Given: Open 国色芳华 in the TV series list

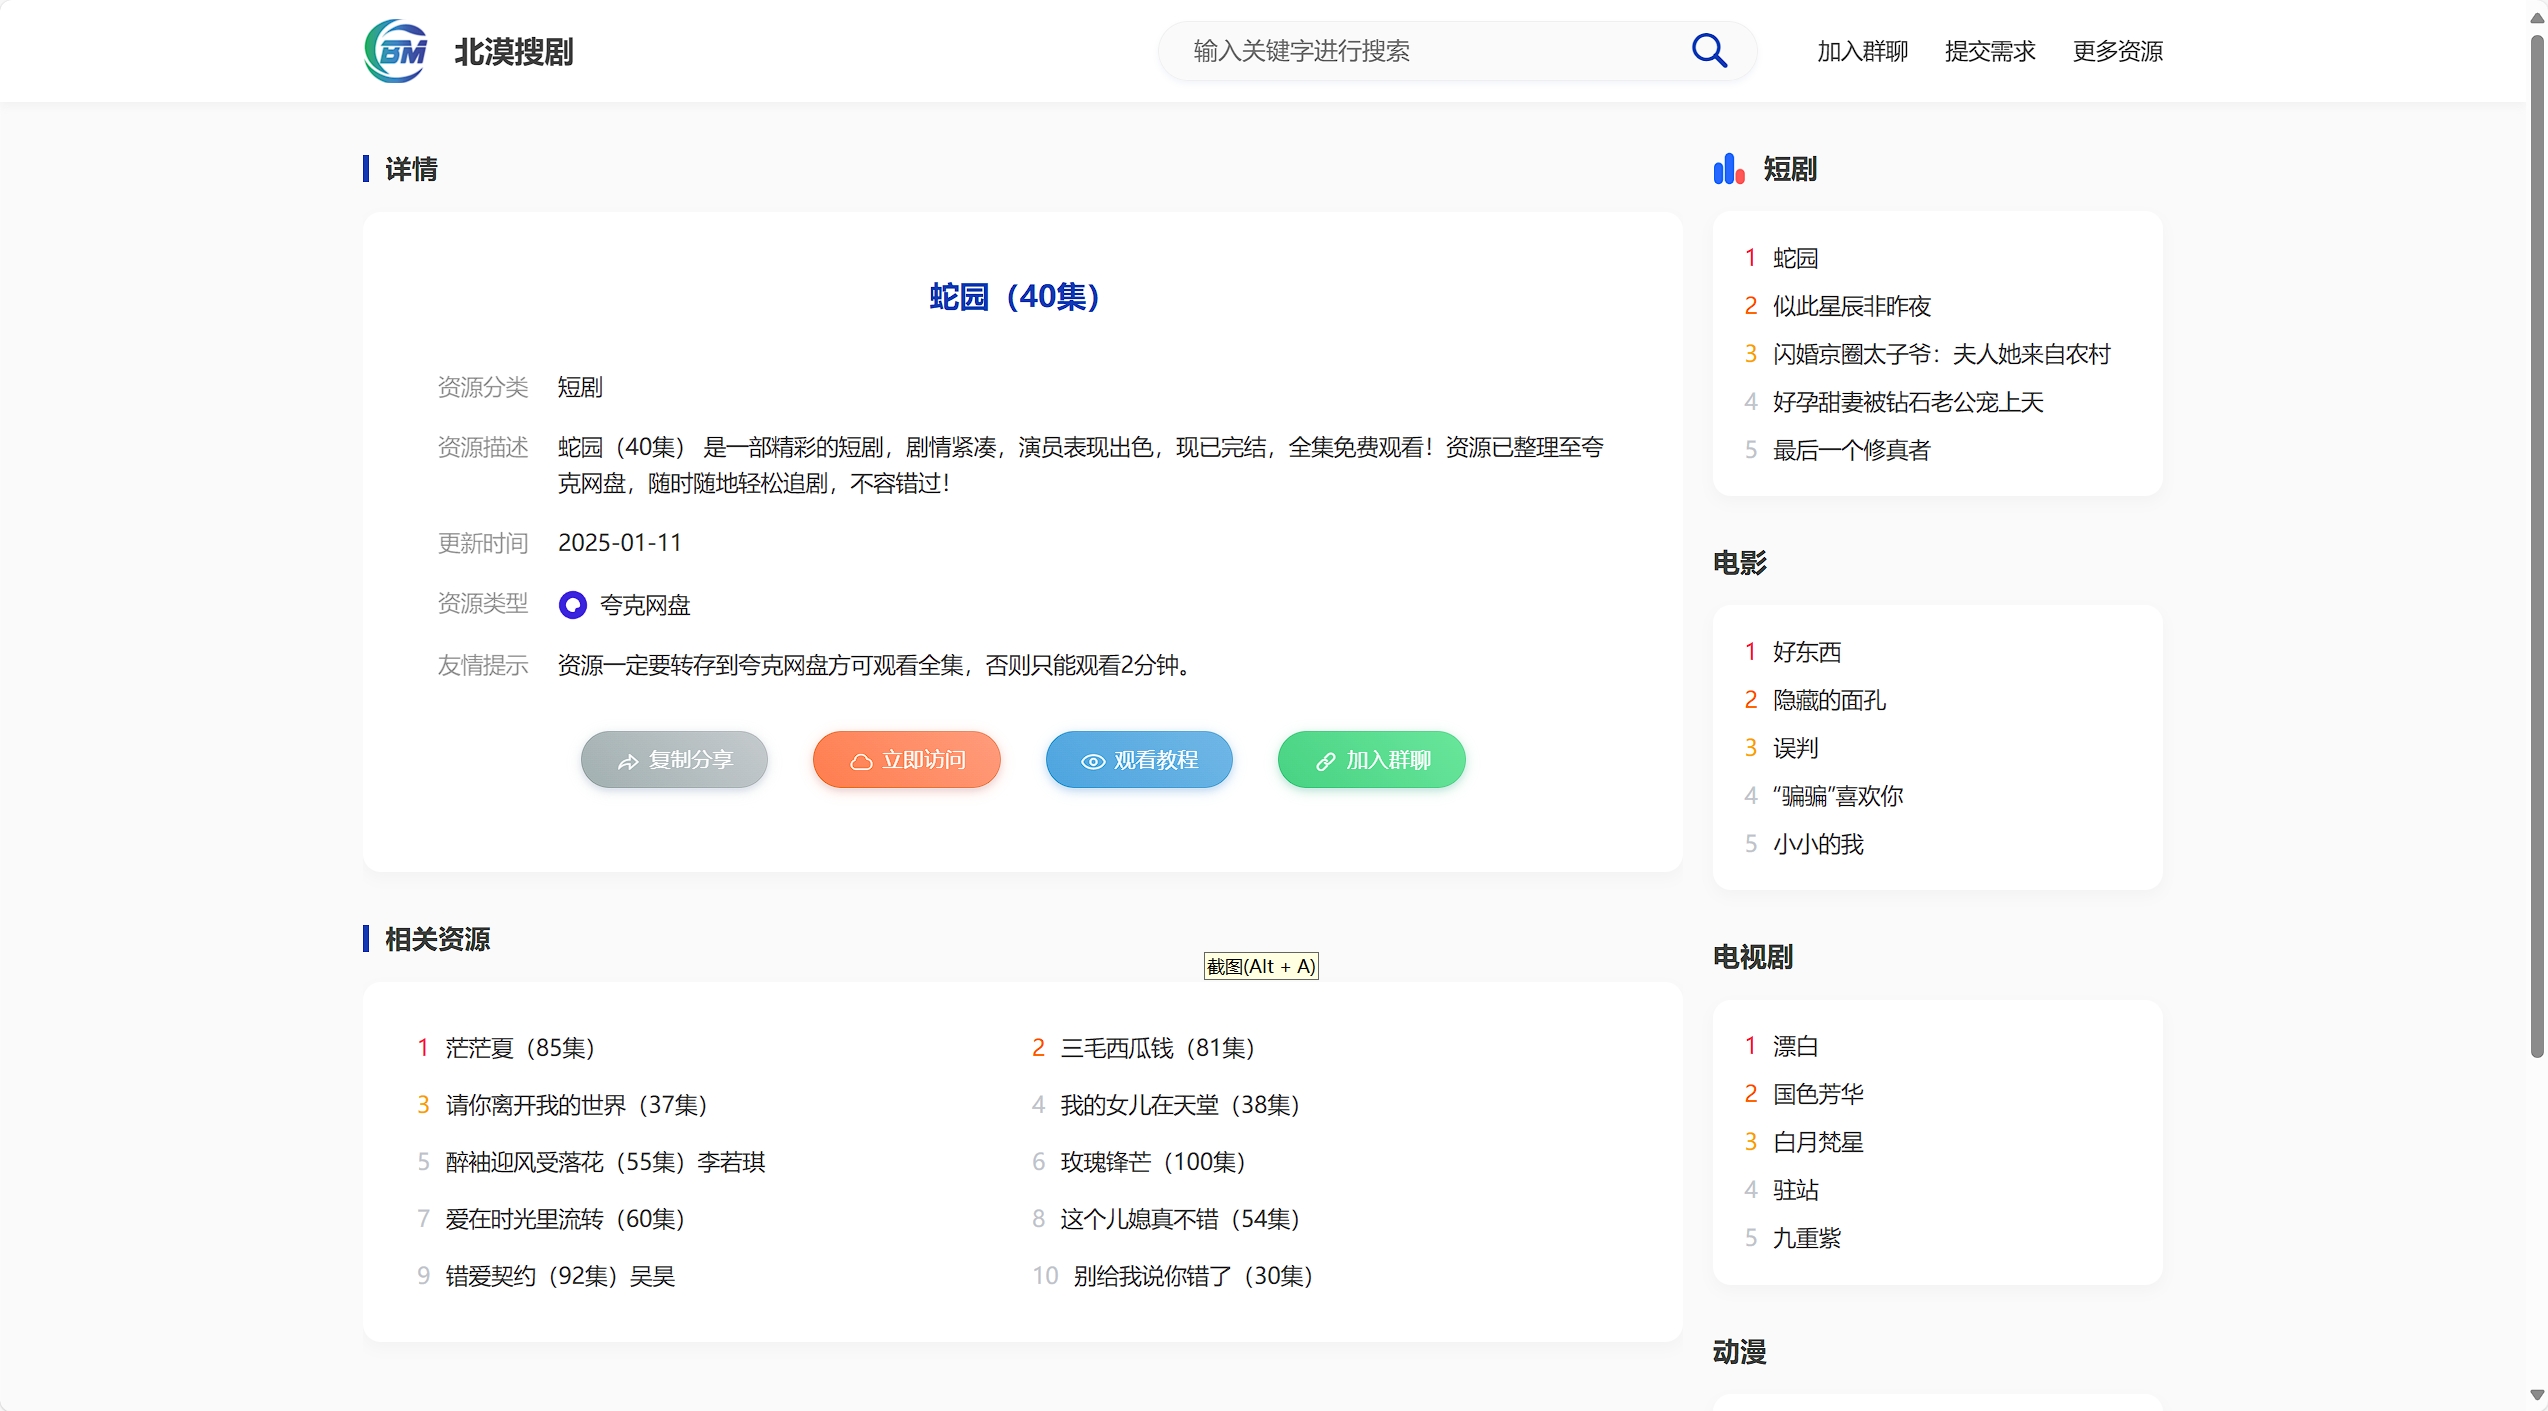Looking at the screenshot, I should point(1818,1094).
